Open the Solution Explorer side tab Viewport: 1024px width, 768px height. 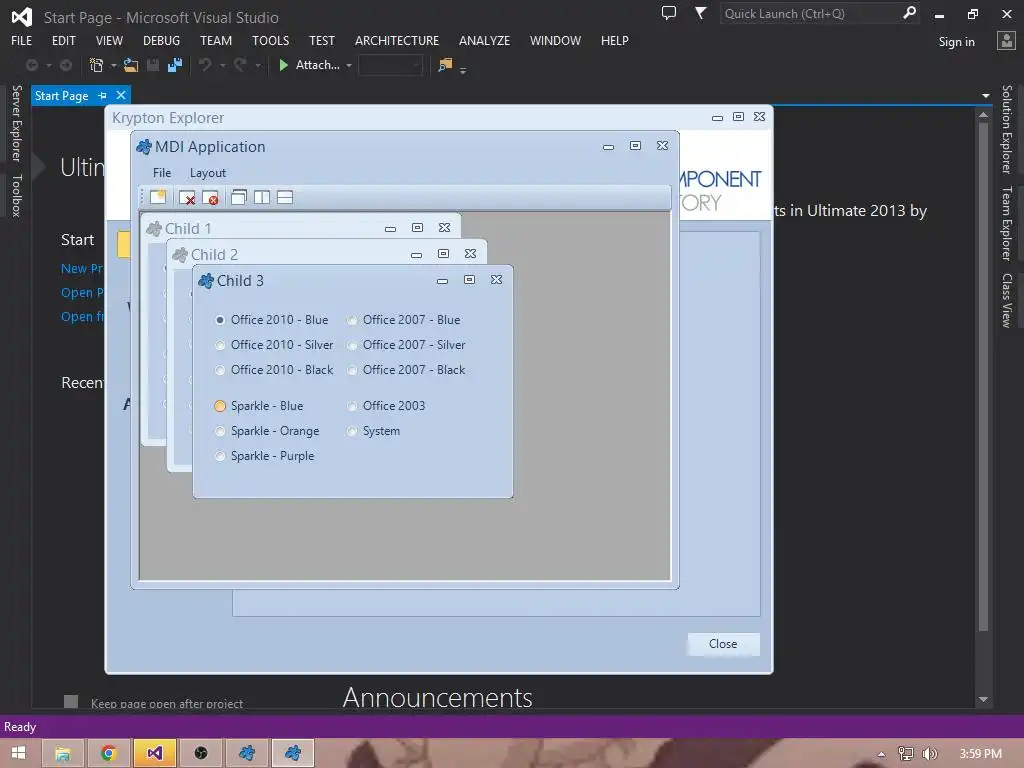[1007, 129]
